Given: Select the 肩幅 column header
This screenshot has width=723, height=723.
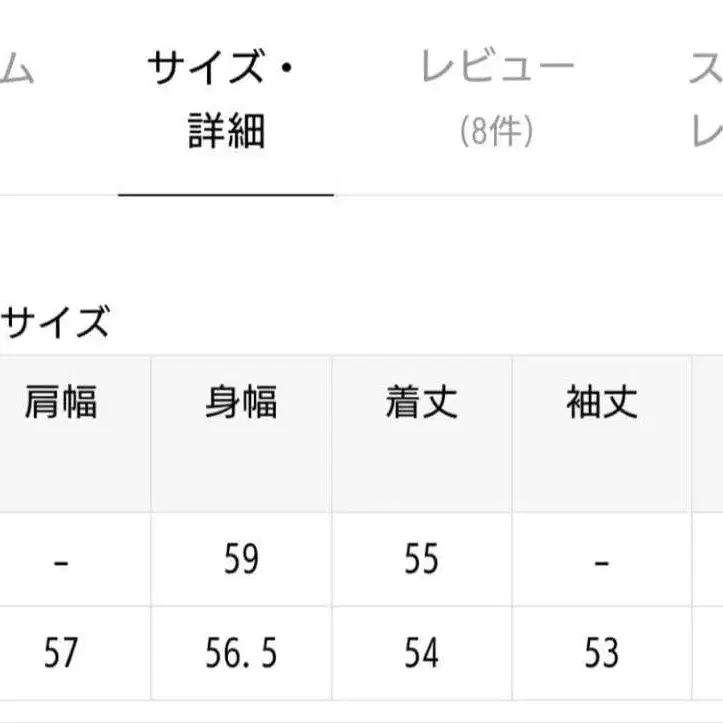Looking at the screenshot, I should (x=61, y=403).
